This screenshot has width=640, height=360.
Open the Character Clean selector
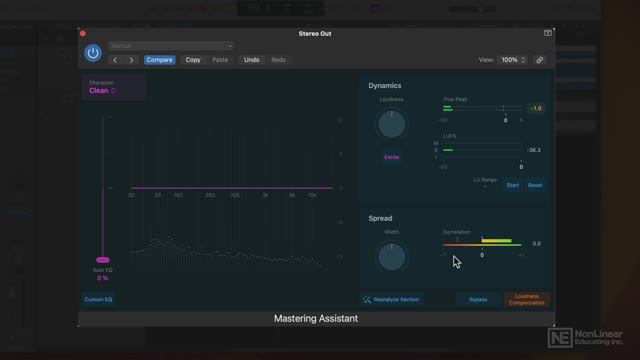tap(113, 87)
